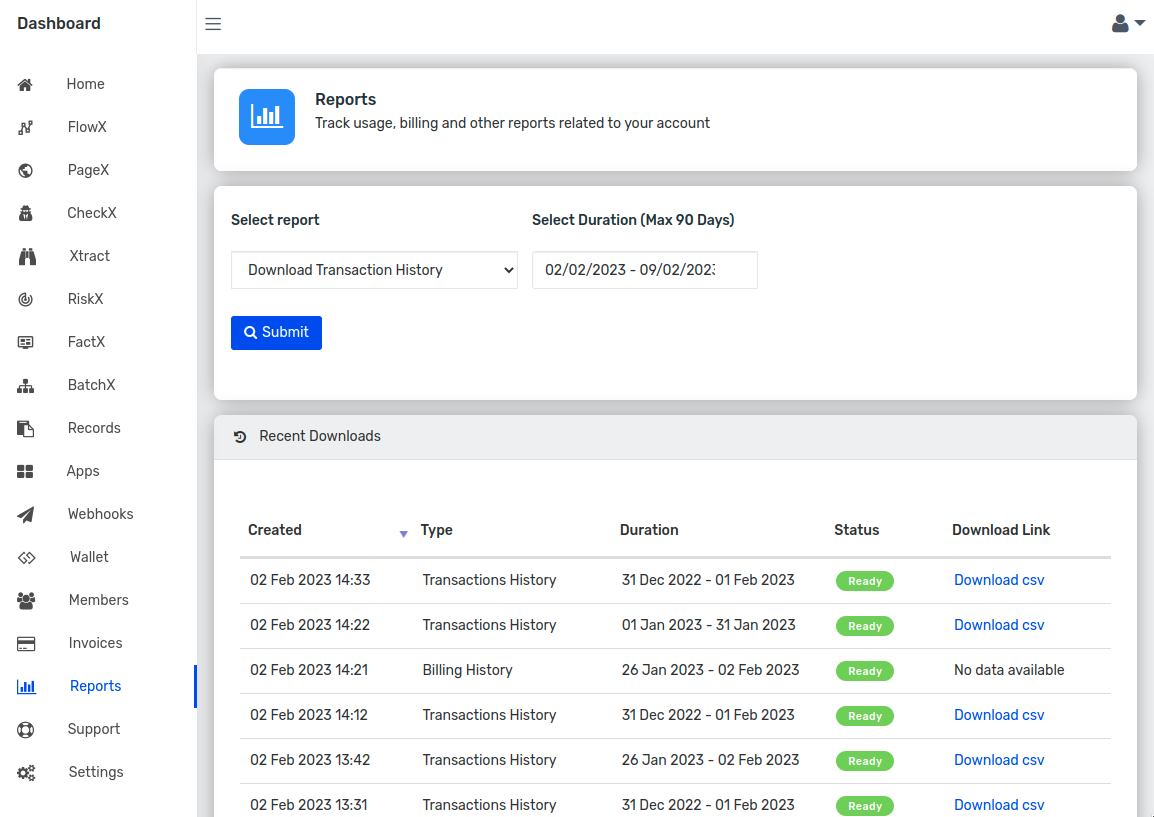Click the Type column header
This screenshot has width=1154, height=817.
pyautogui.click(x=436, y=530)
